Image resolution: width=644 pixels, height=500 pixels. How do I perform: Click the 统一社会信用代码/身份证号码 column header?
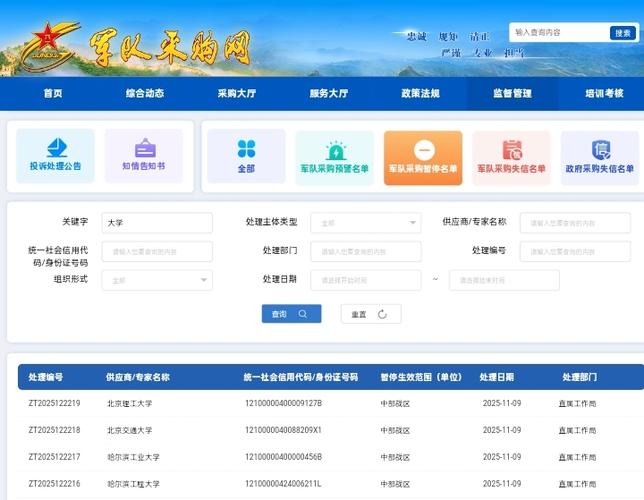pyautogui.click(x=301, y=377)
